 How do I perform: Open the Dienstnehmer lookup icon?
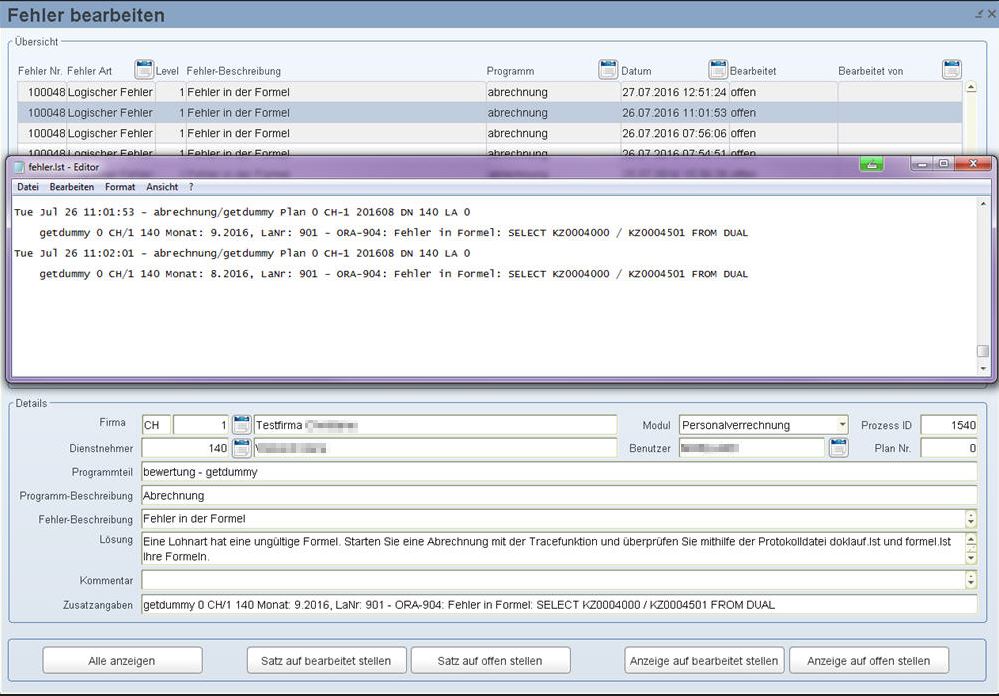(241, 448)
